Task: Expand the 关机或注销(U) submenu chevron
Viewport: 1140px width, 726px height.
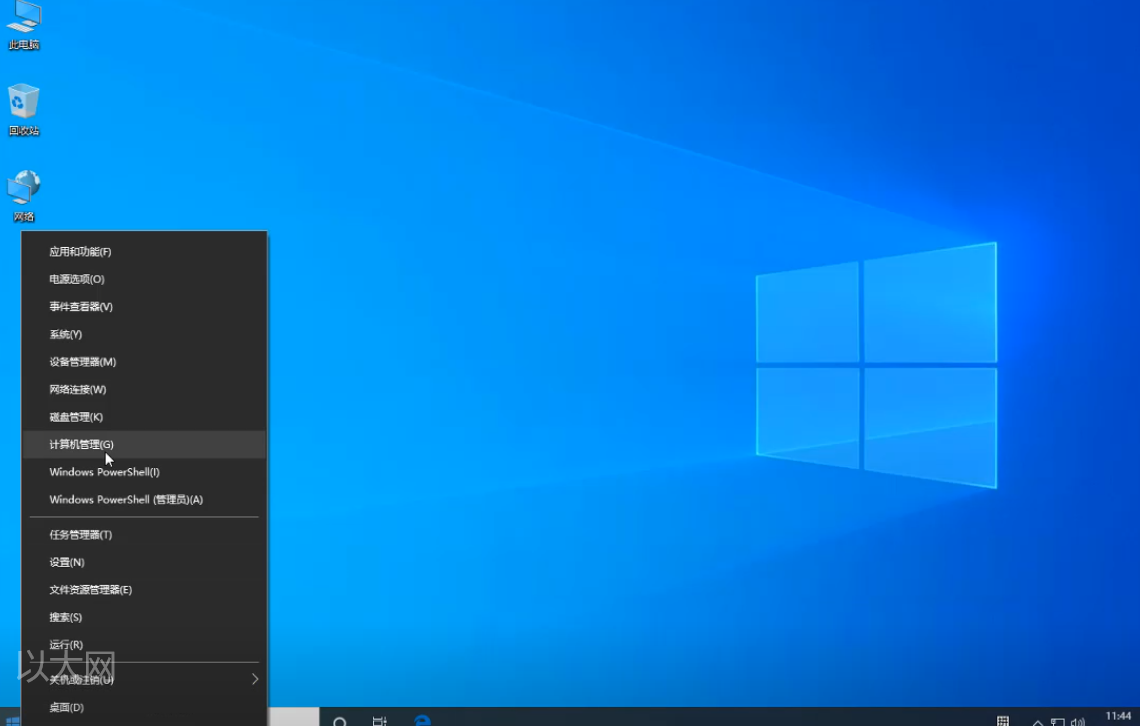Action: pyautogui.click(x=254, y=678)
